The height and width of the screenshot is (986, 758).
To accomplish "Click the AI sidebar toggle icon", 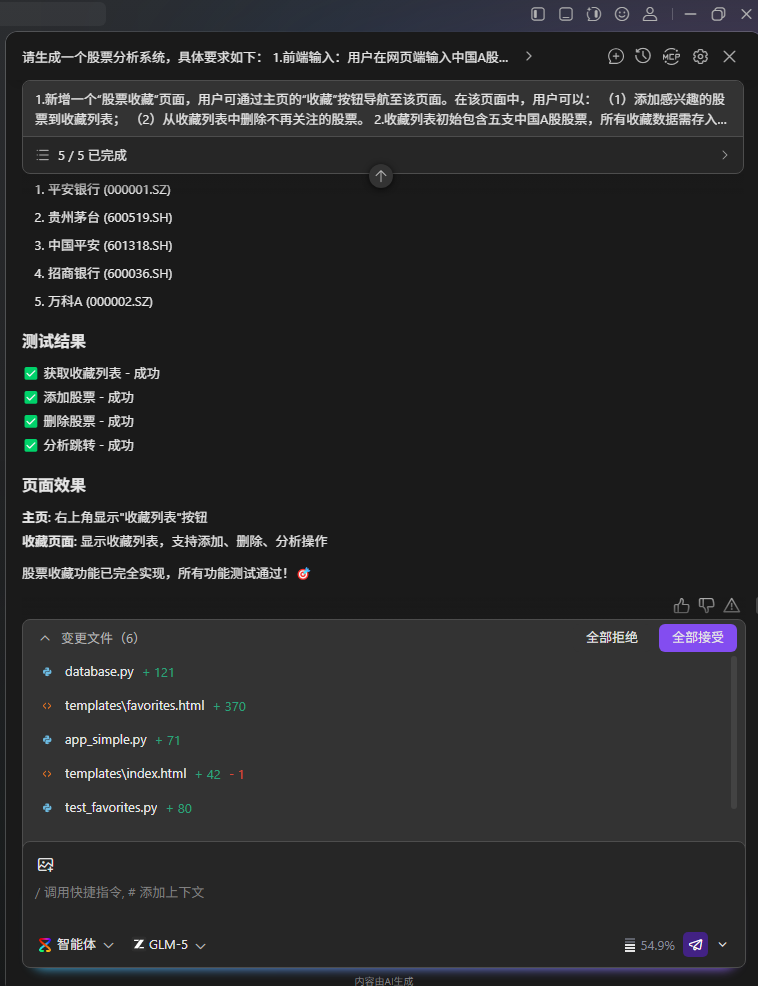I will (594, 14).
